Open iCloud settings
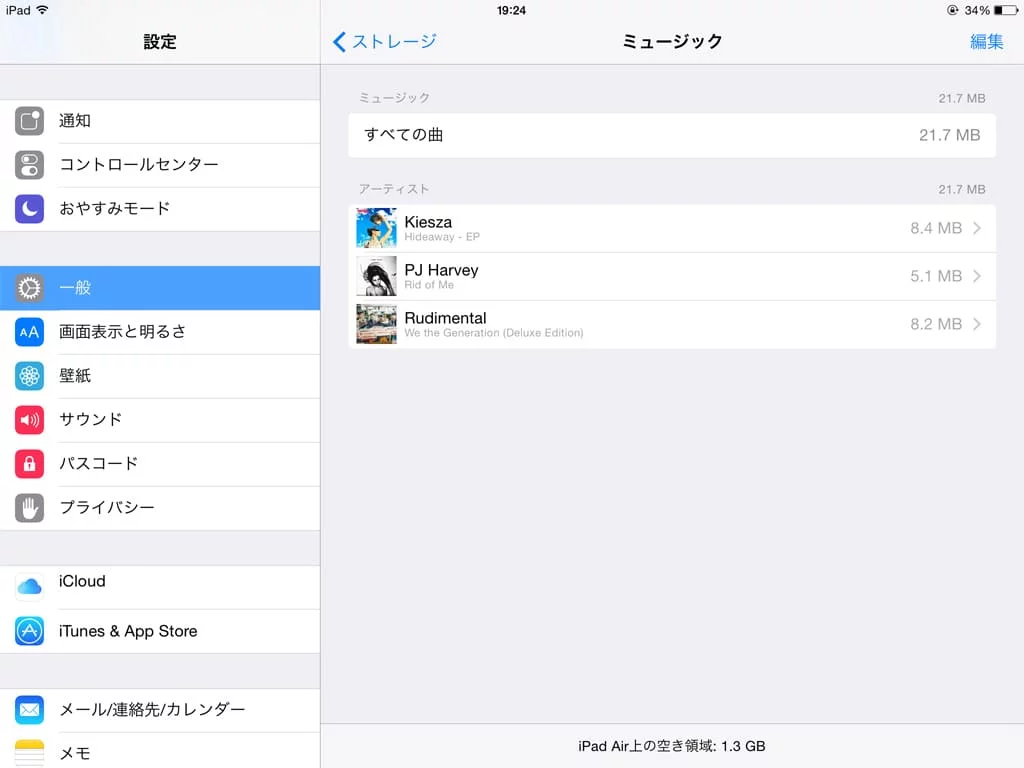 (x=160, y=587)
